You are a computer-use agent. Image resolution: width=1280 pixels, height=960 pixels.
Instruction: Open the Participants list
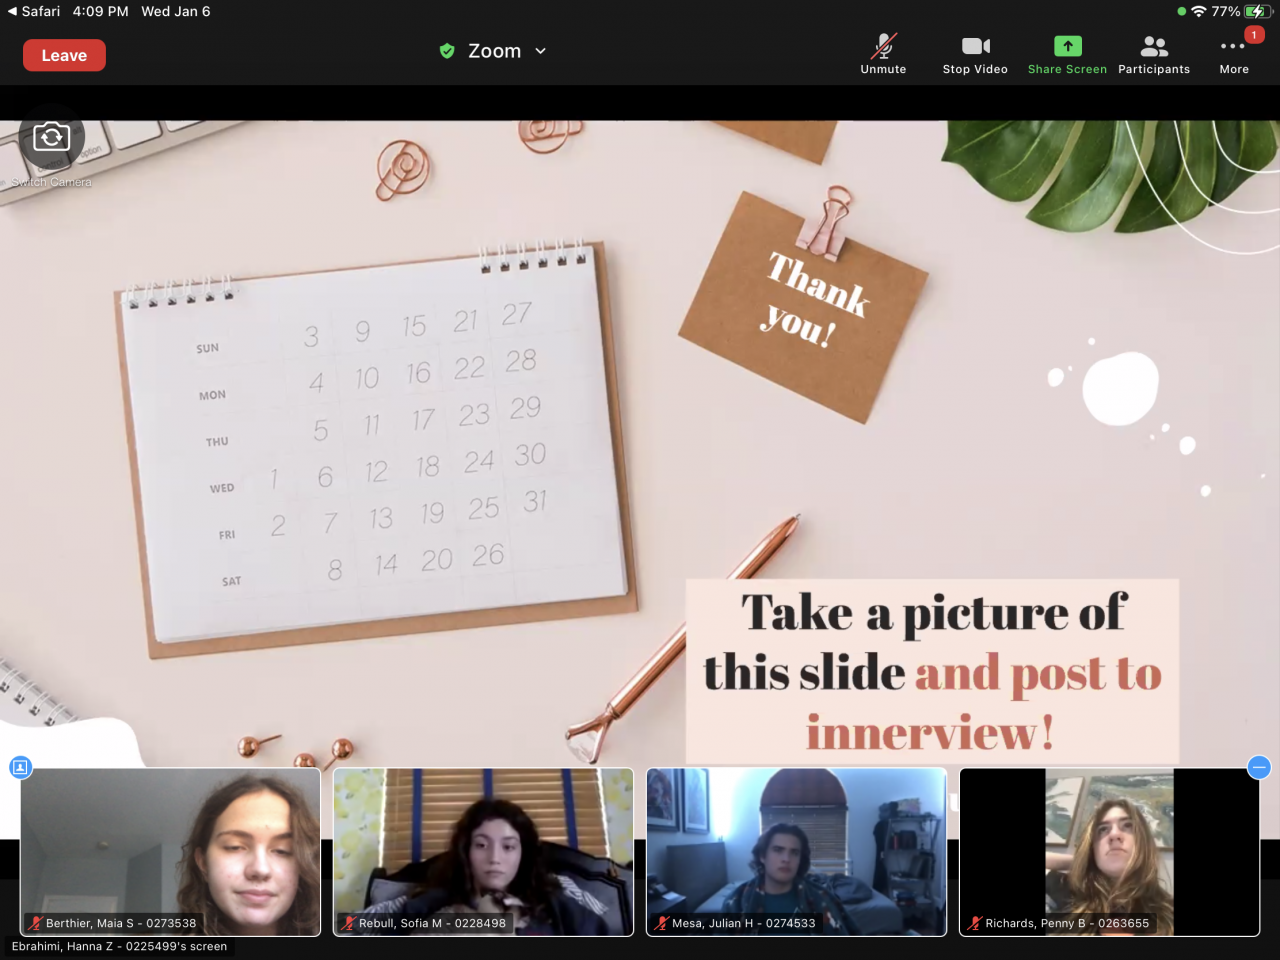(x=1154, y=54)
